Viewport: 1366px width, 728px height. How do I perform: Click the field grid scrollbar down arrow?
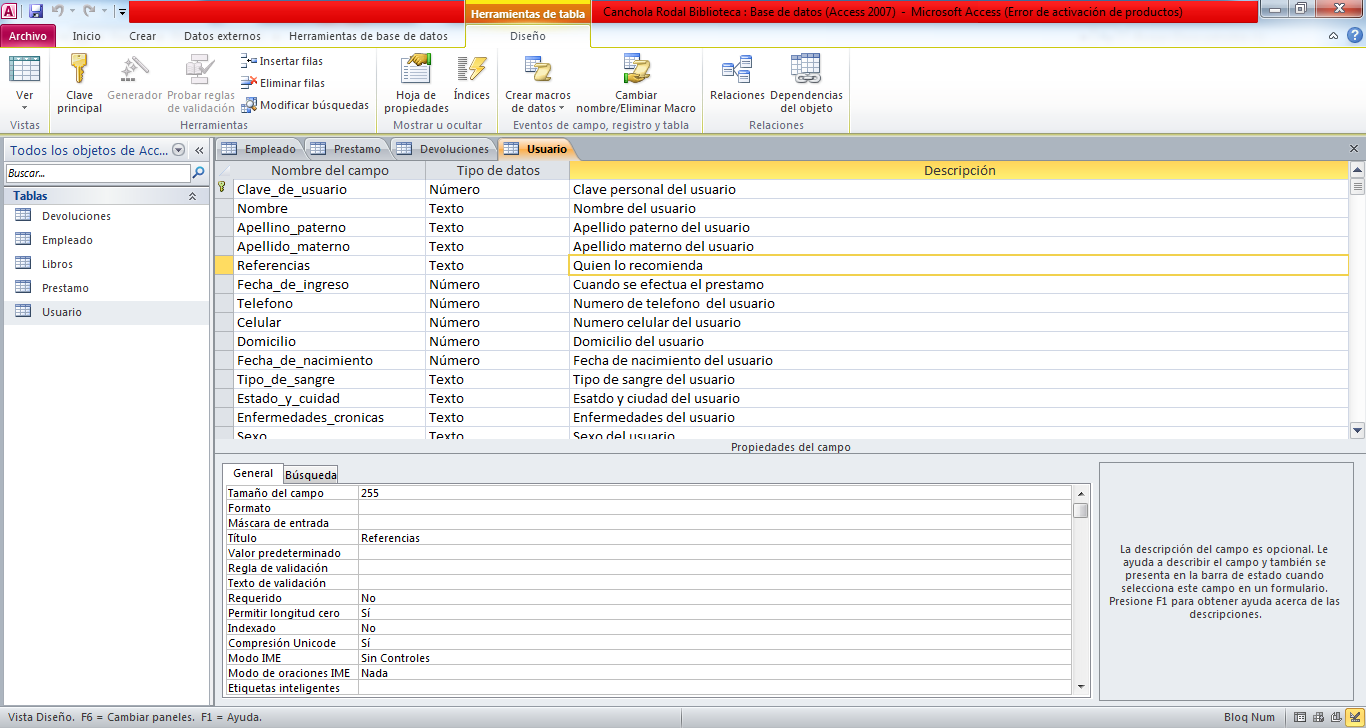[1357, 431]
